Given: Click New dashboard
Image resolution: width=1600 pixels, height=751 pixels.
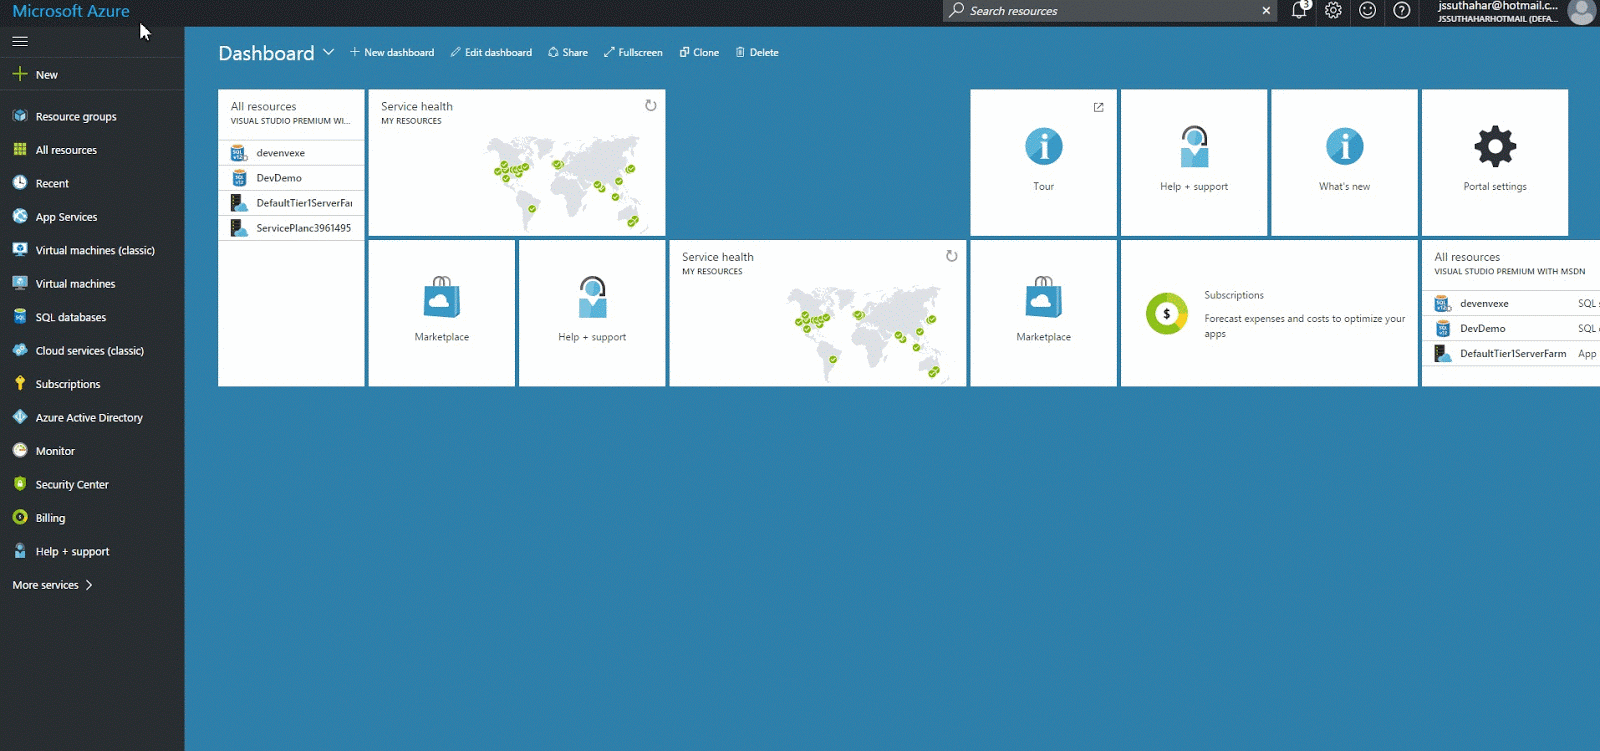Looking at the screenshot, I should click(x=392, y=52).
